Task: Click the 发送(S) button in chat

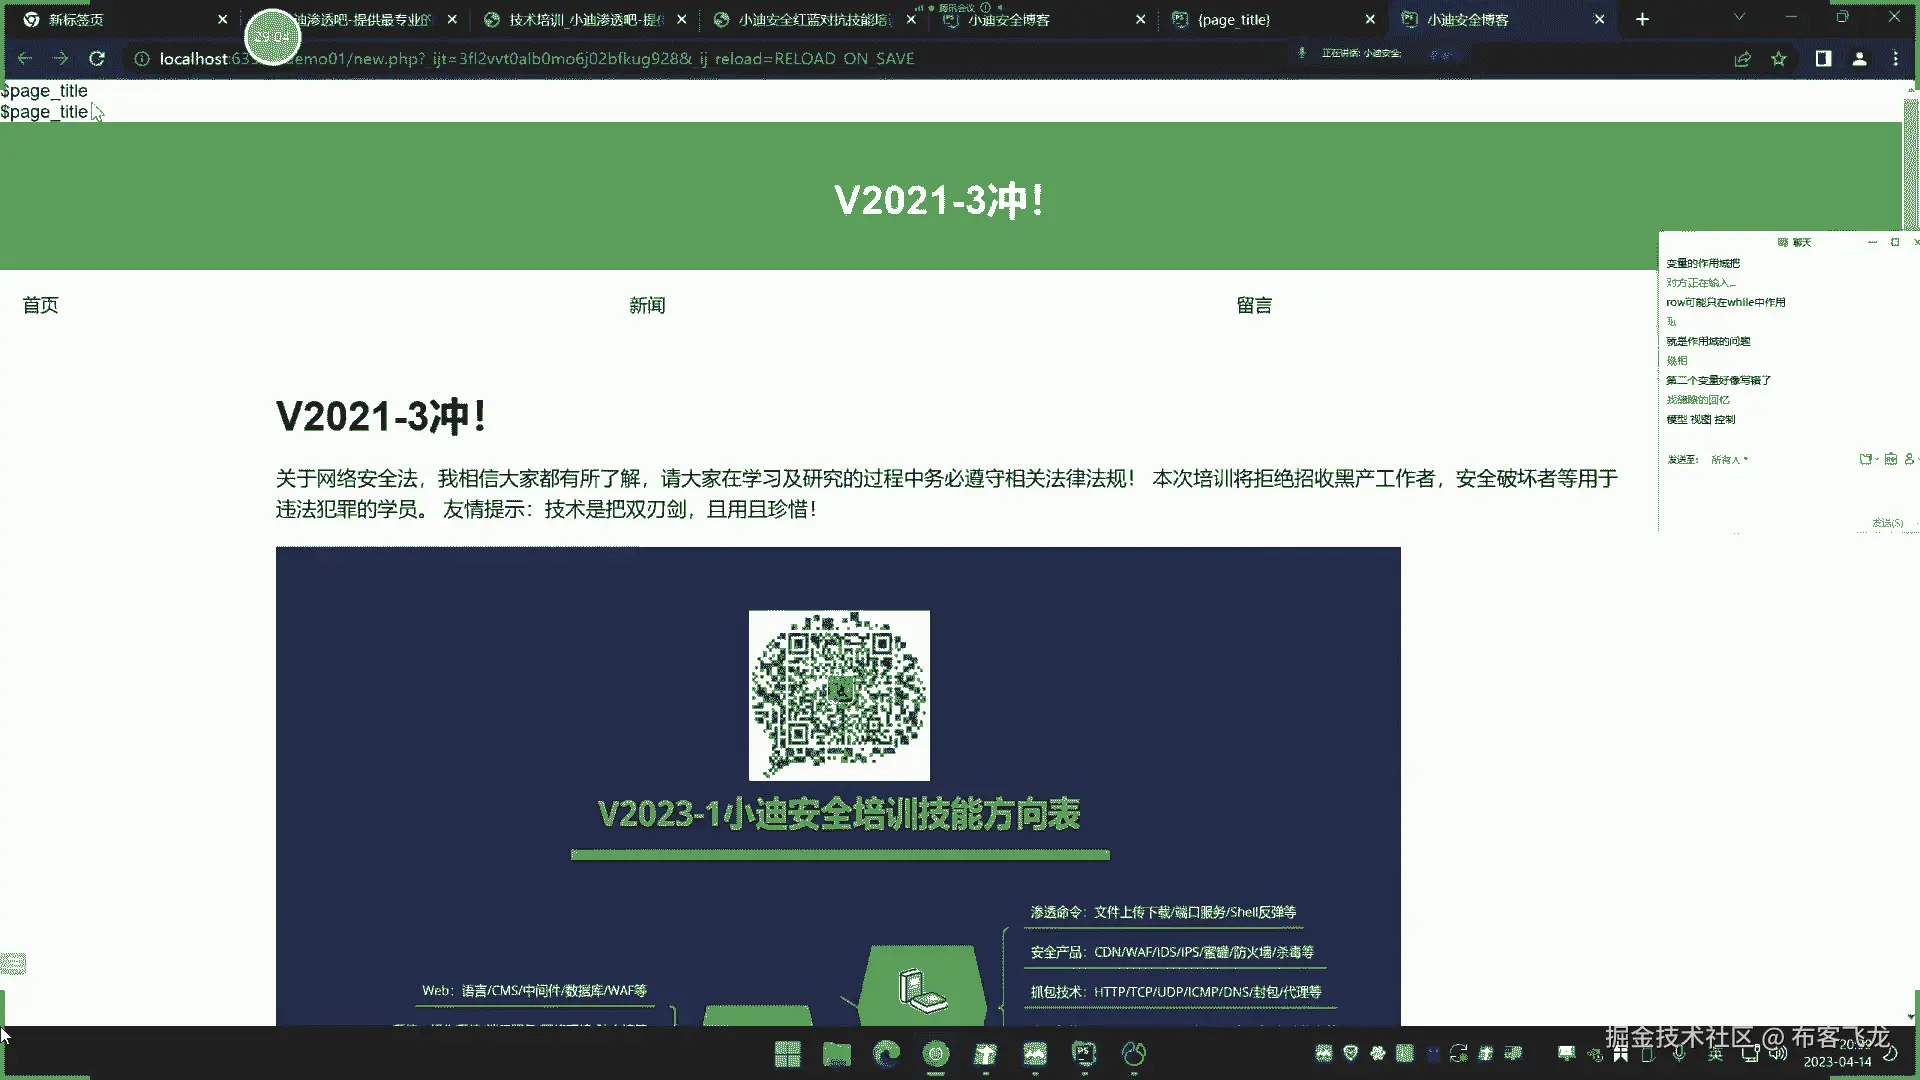Action: 1887,523
